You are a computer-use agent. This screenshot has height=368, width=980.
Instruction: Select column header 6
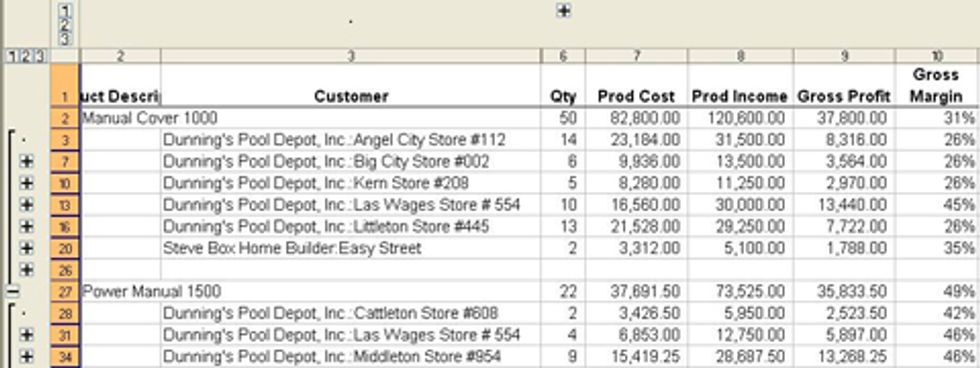coord(563,56)
